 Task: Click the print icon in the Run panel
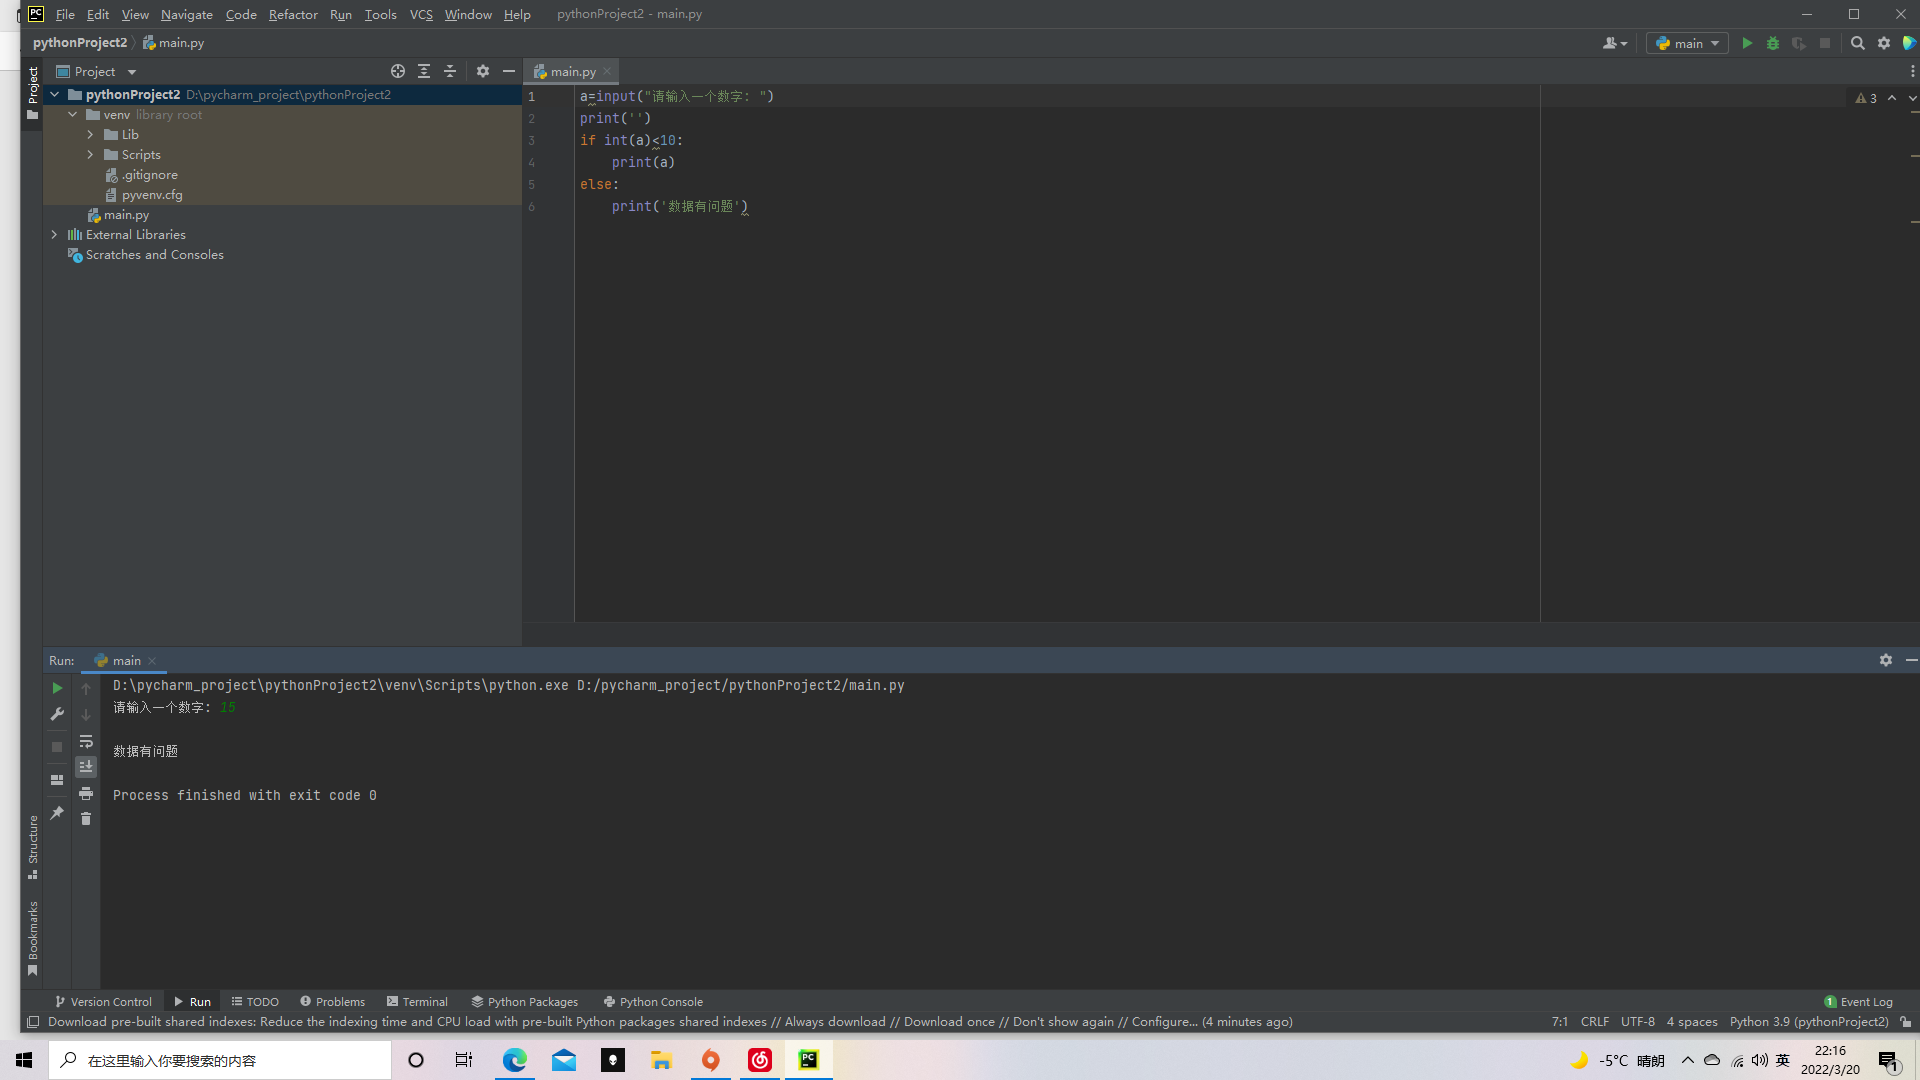pos(86,793)
